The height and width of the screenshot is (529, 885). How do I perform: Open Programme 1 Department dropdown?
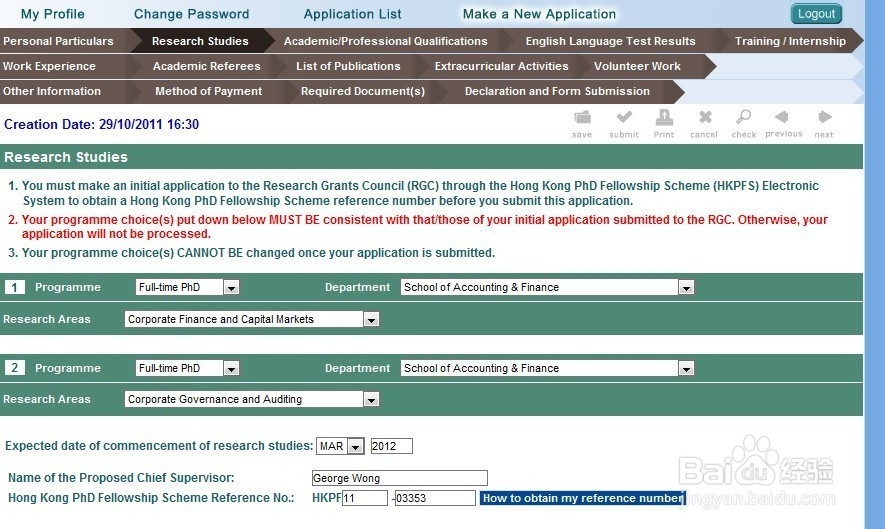pyautogui.click(x=547, y=287)
